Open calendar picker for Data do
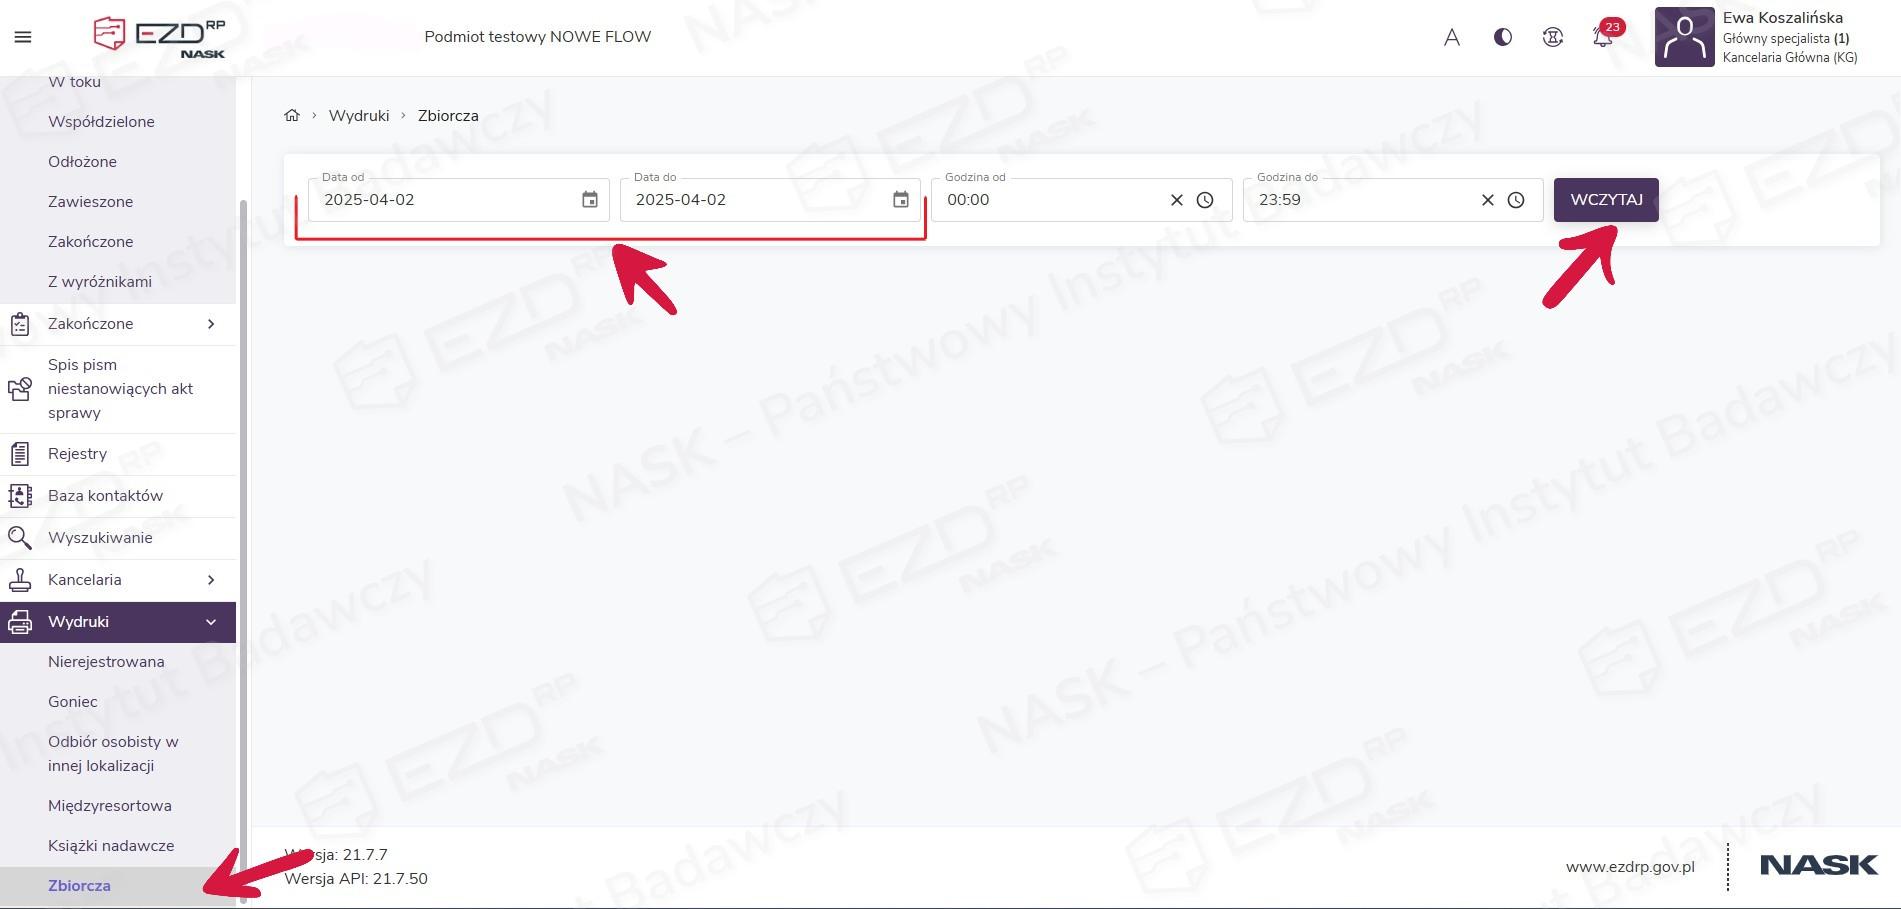This screenshot has width=1901, height=909. (x=901, y=200)
